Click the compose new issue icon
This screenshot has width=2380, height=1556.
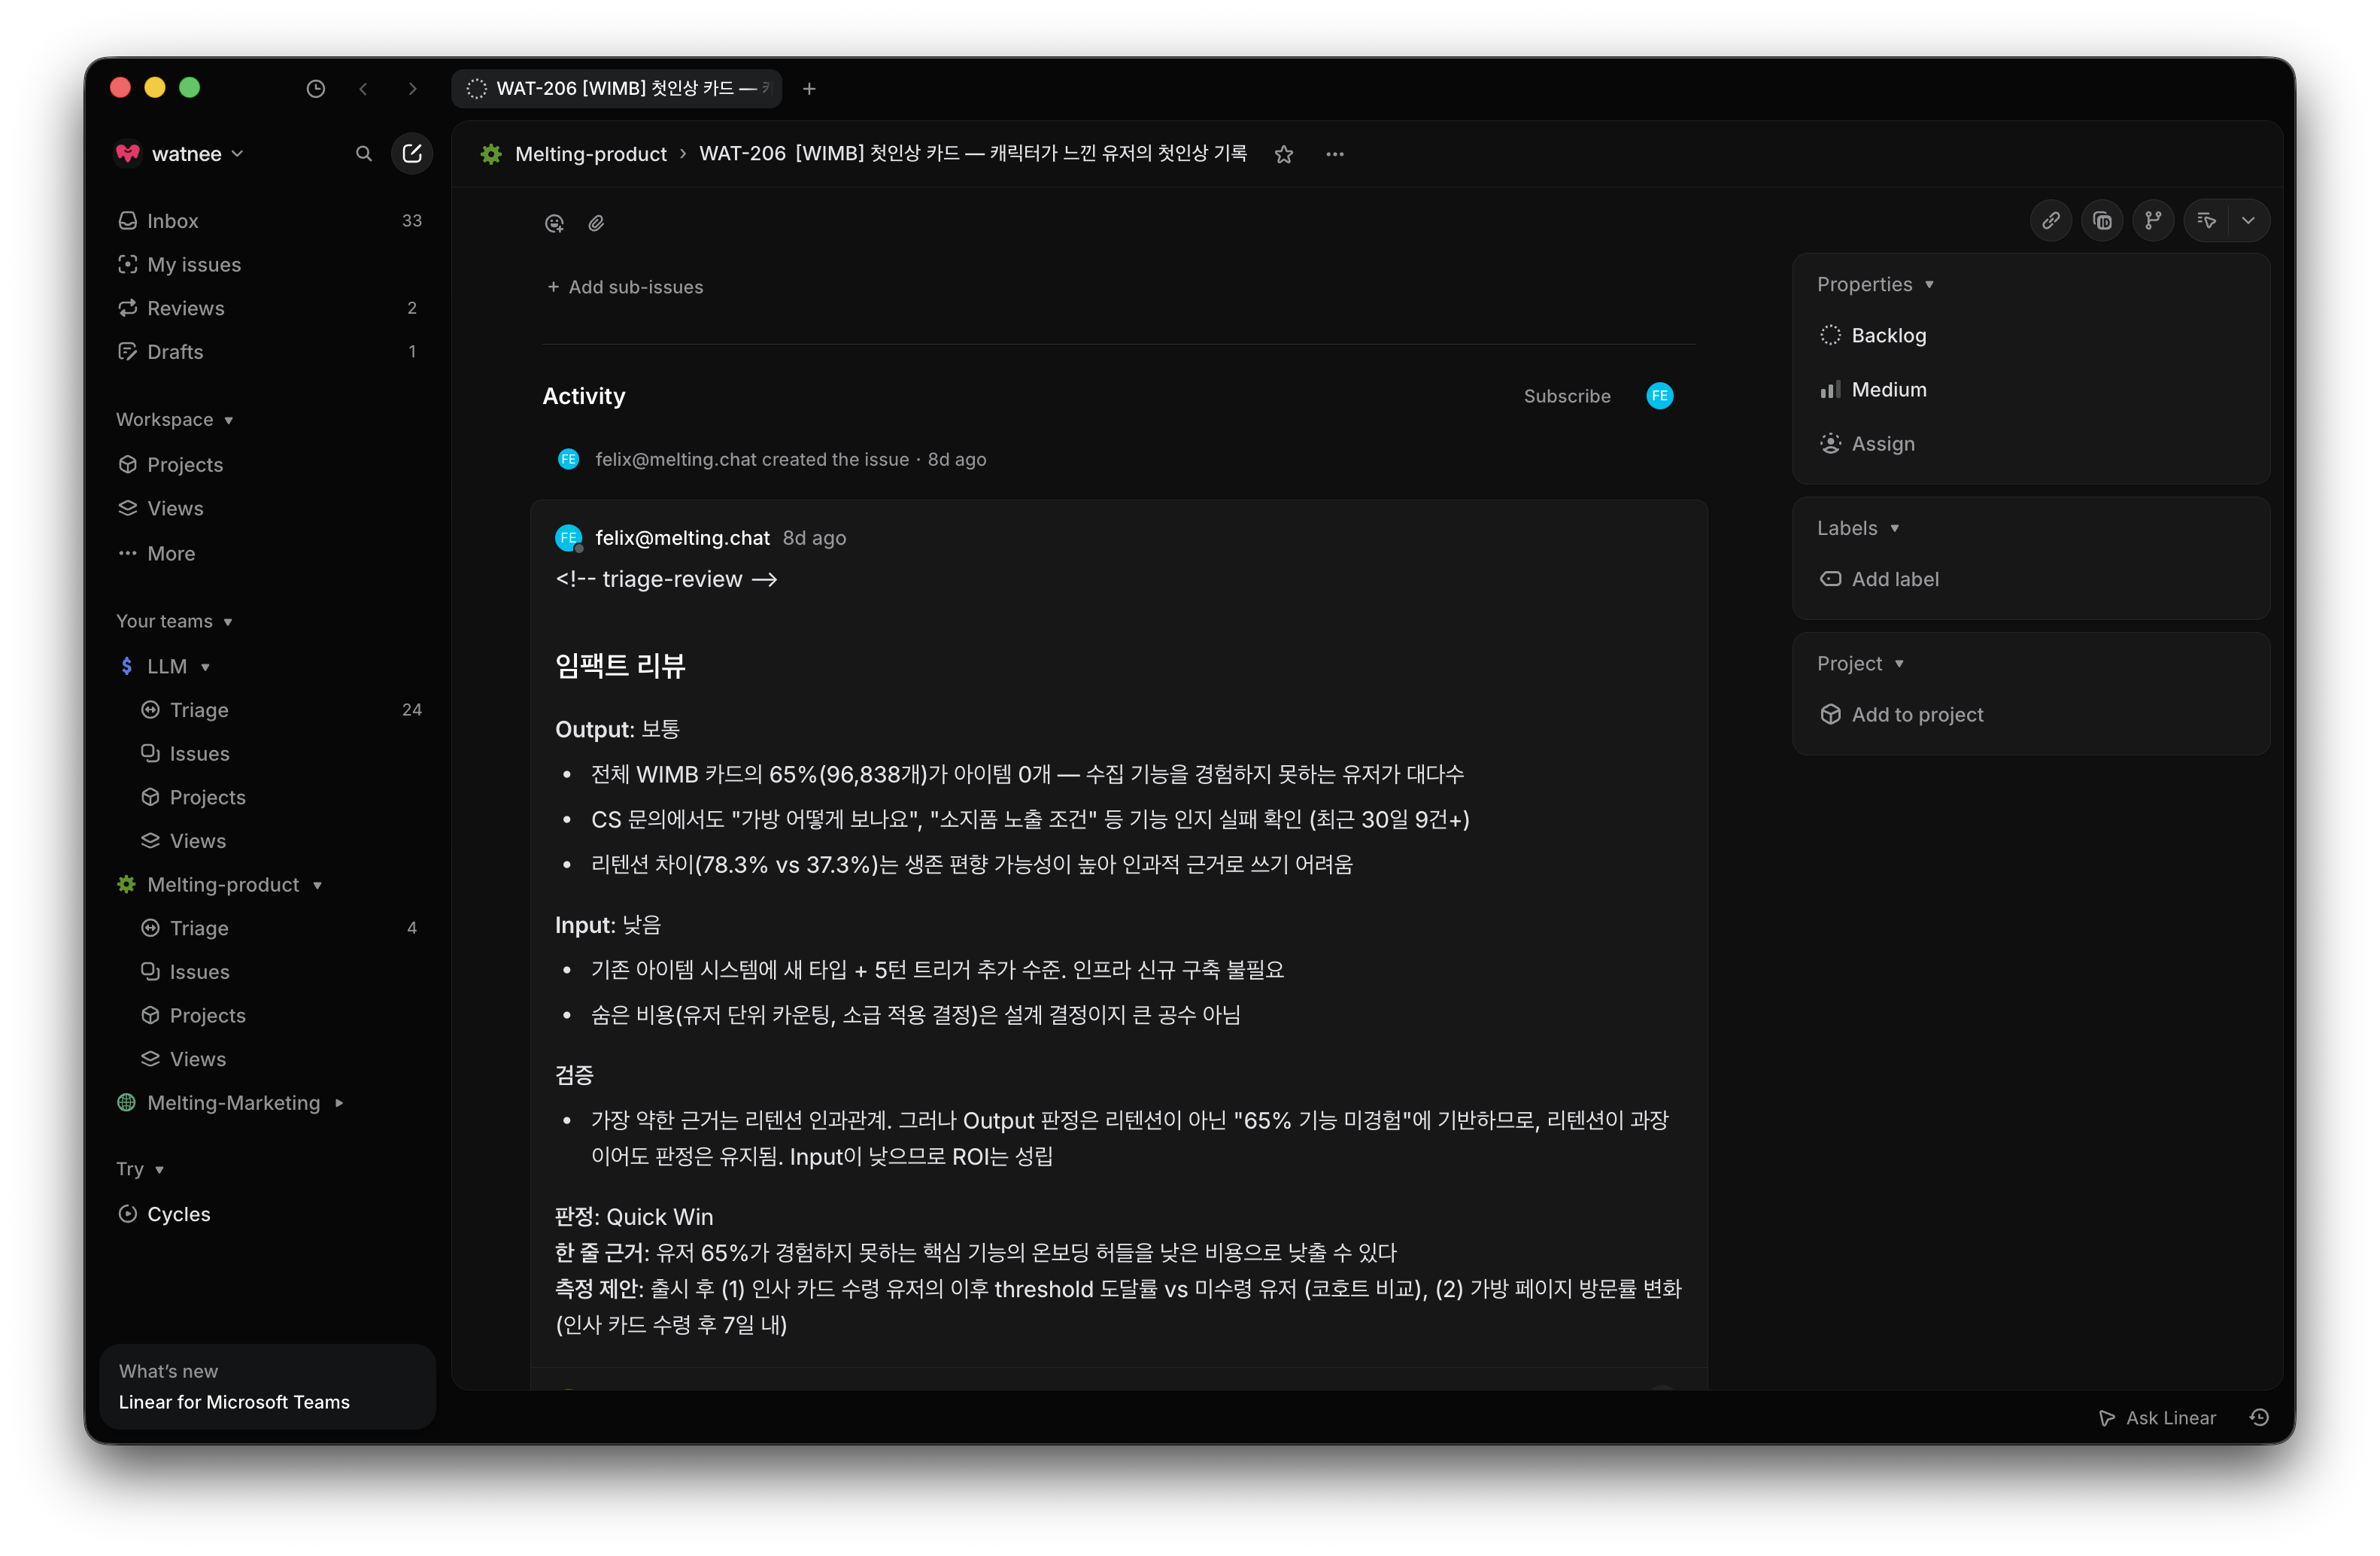pos(411,153)
